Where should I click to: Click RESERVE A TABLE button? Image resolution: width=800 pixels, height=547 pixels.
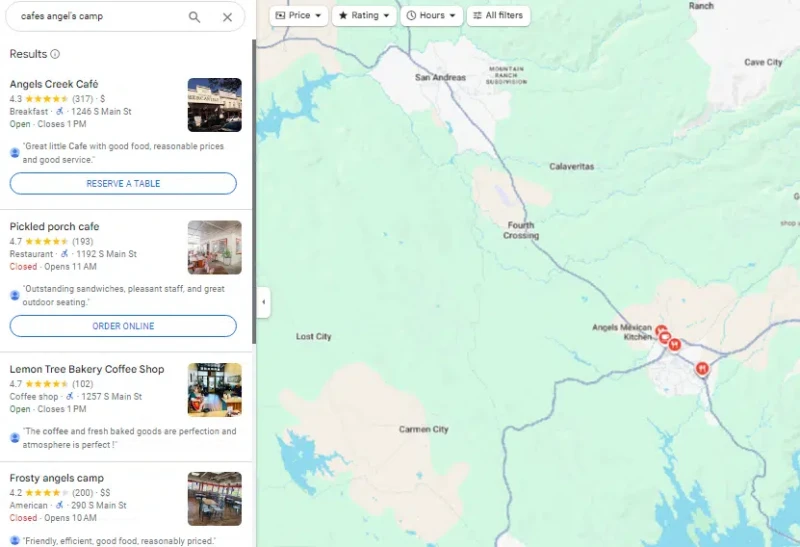(123, 184)
